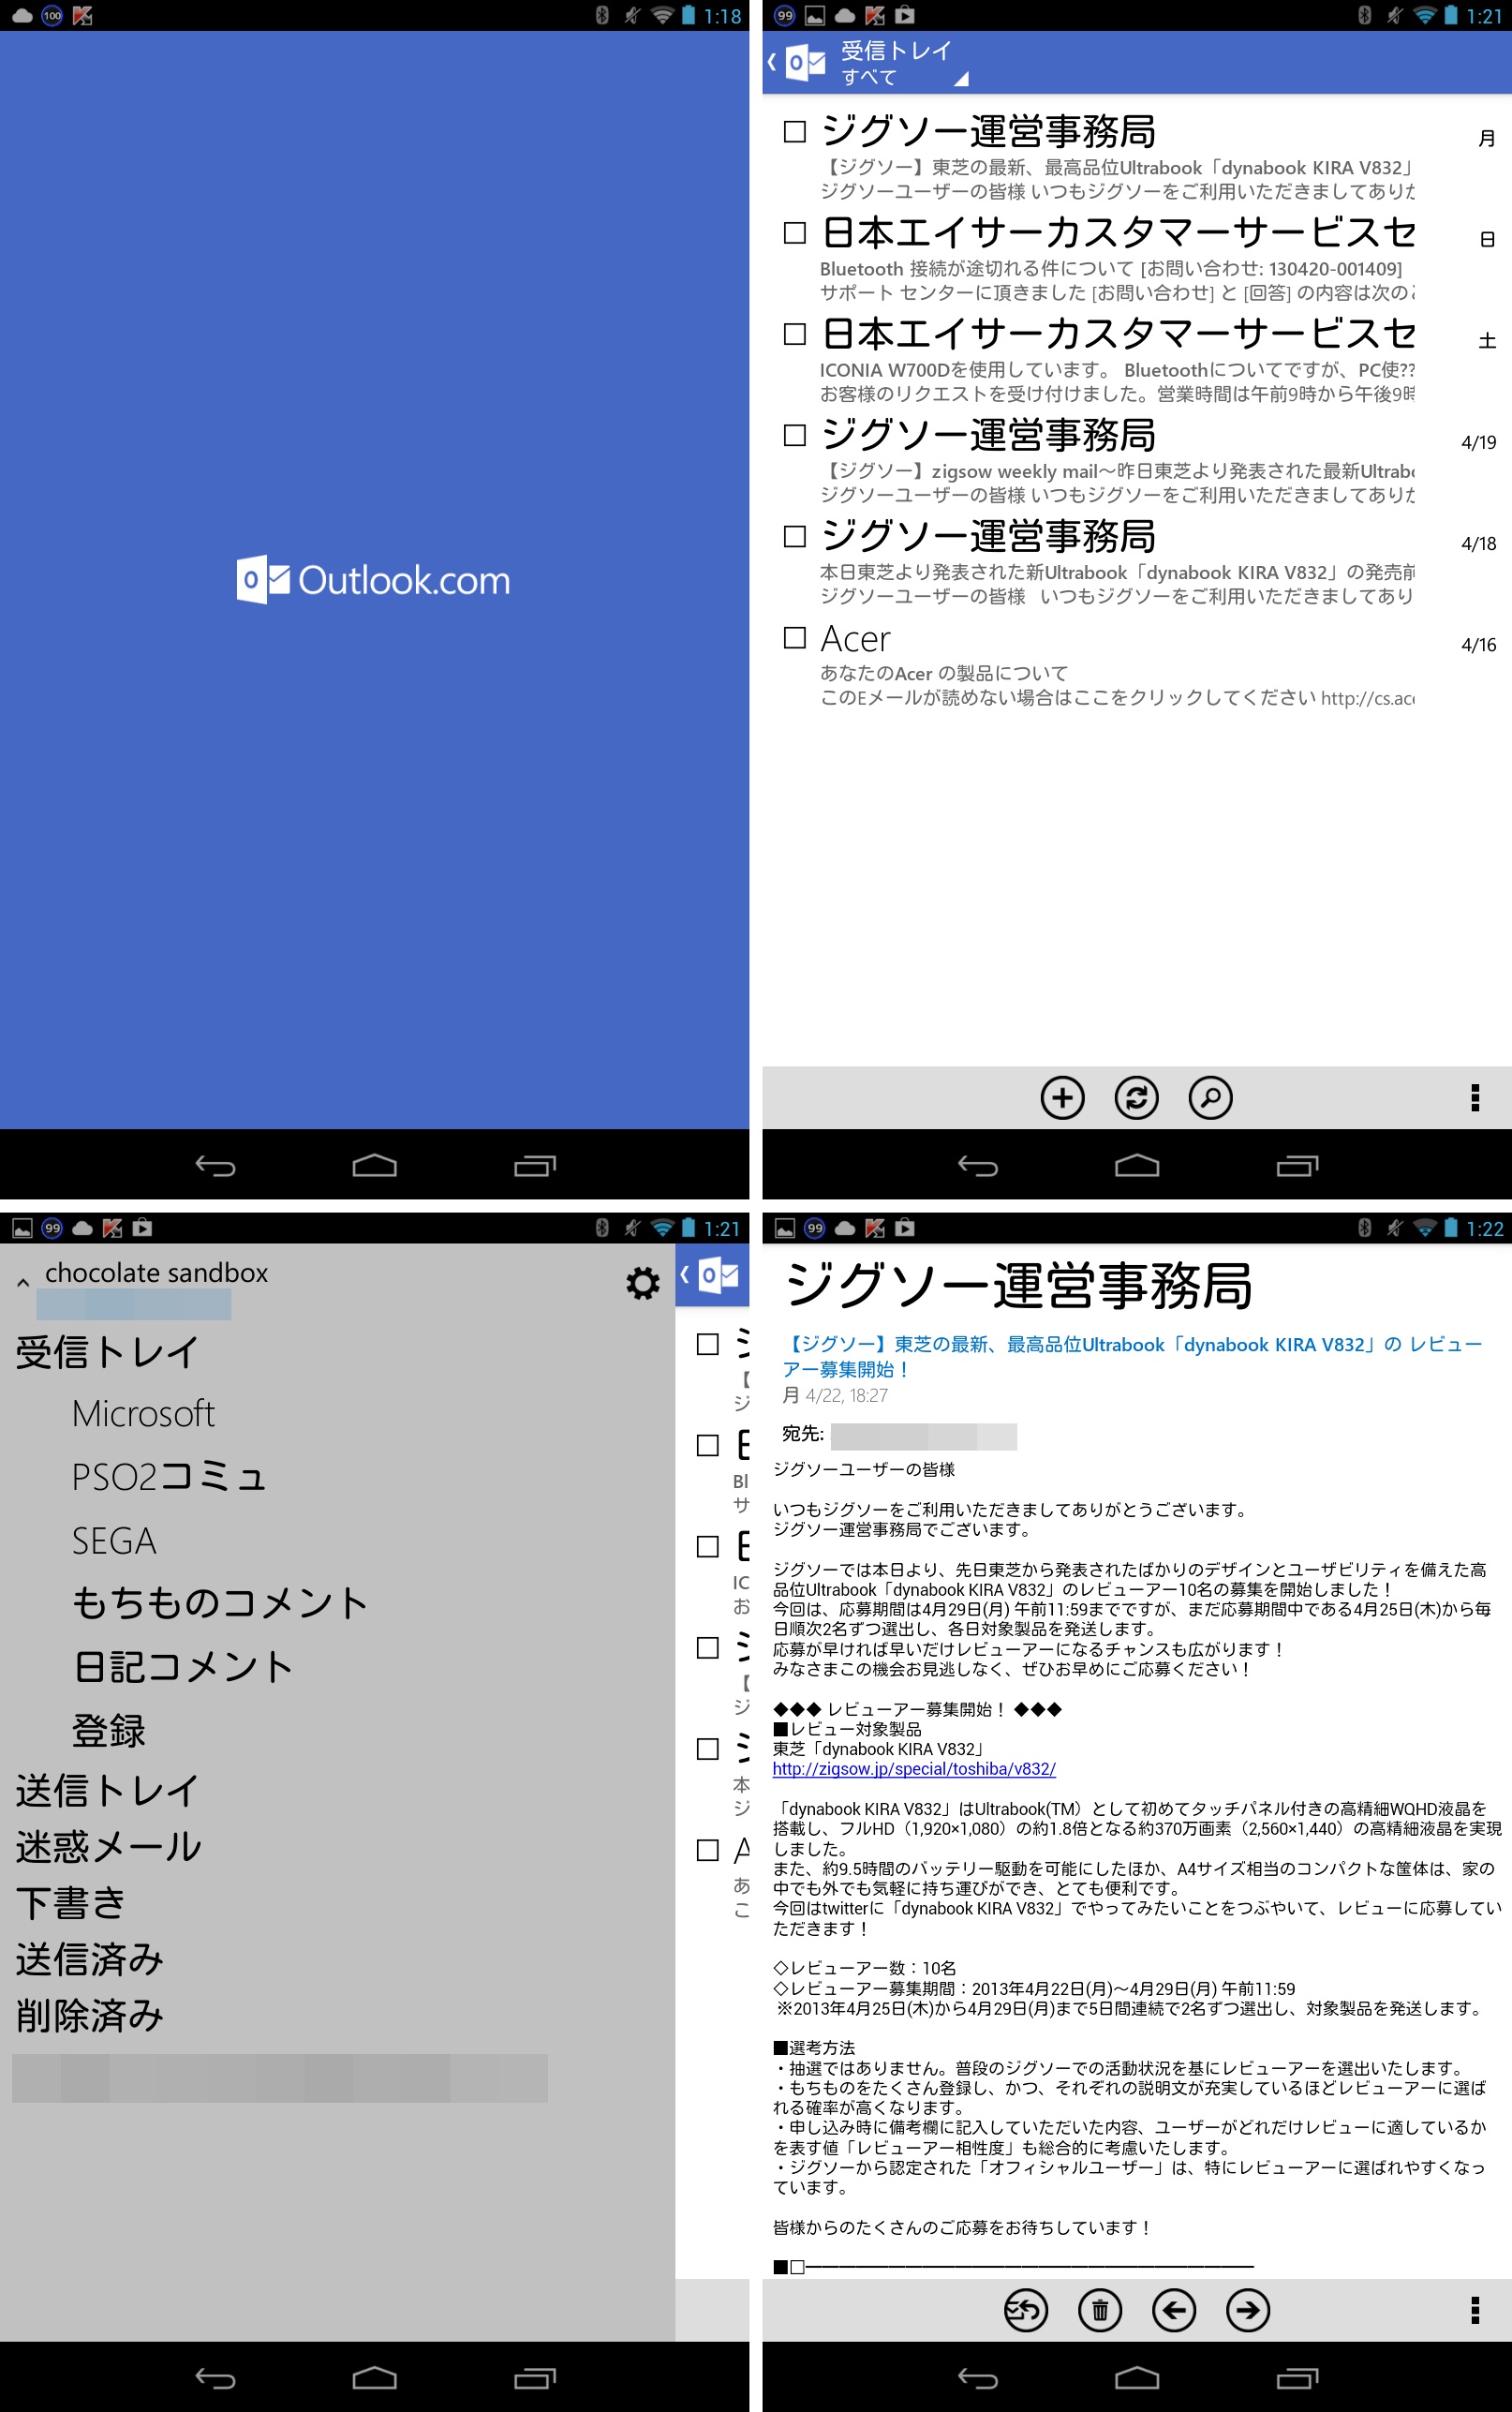Image resolution: width=1512 pixels, height=2412 pixels.
Task: Tap recent apps on the Outlook.com splash screen
Action: point(535,1166)
